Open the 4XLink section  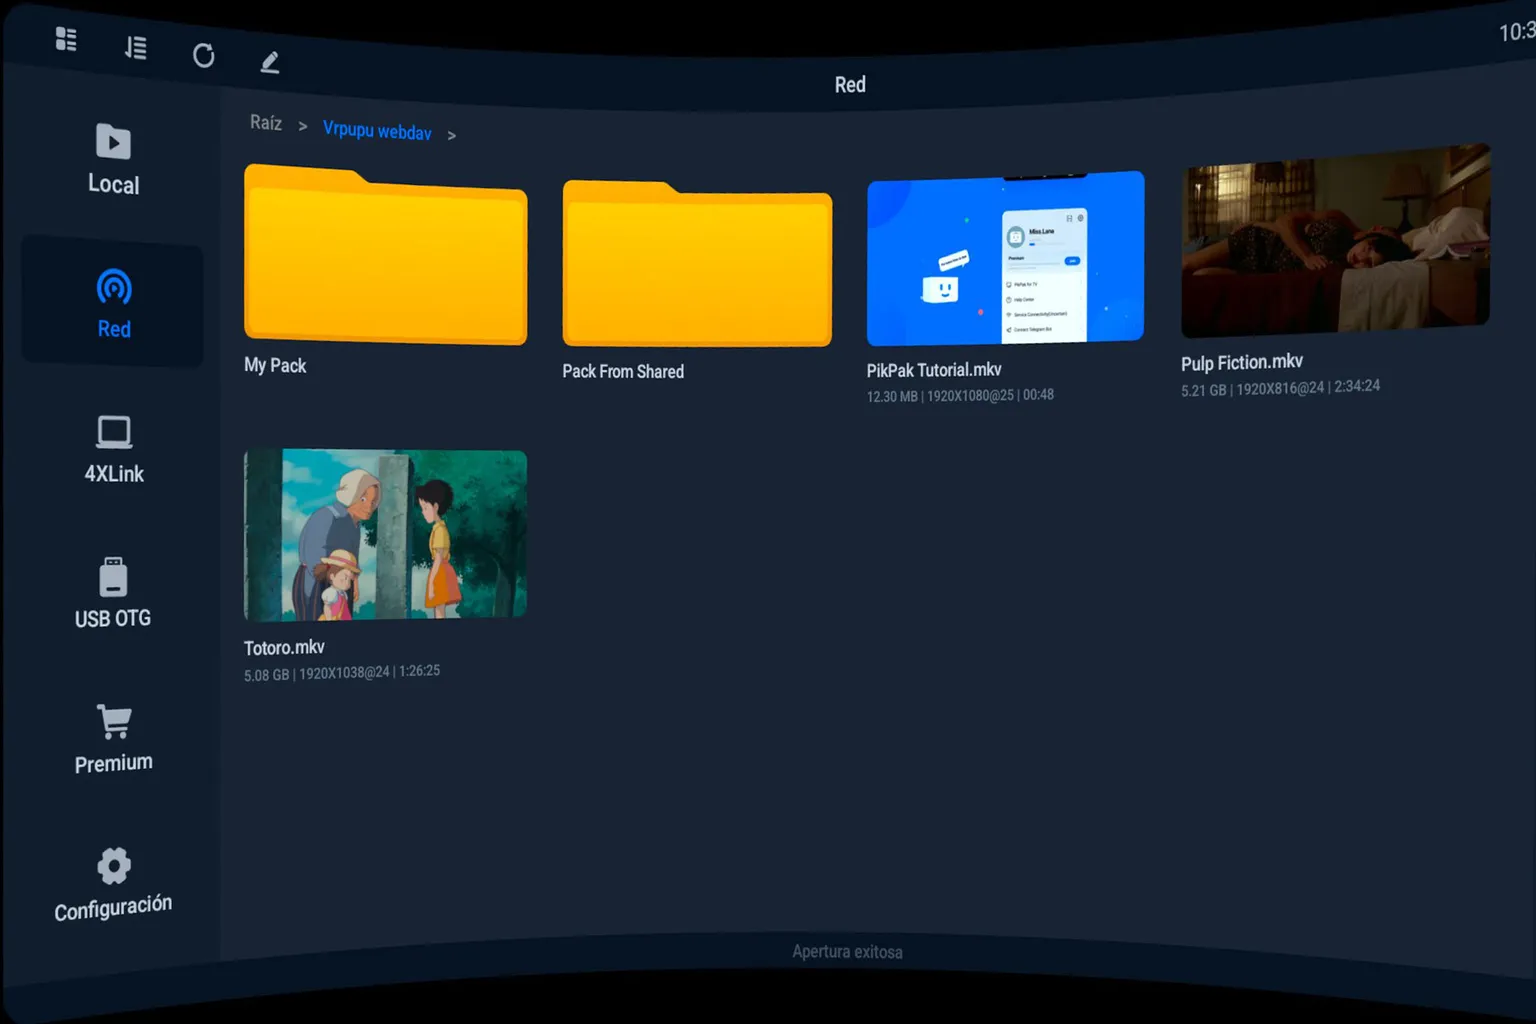(113, 450)
